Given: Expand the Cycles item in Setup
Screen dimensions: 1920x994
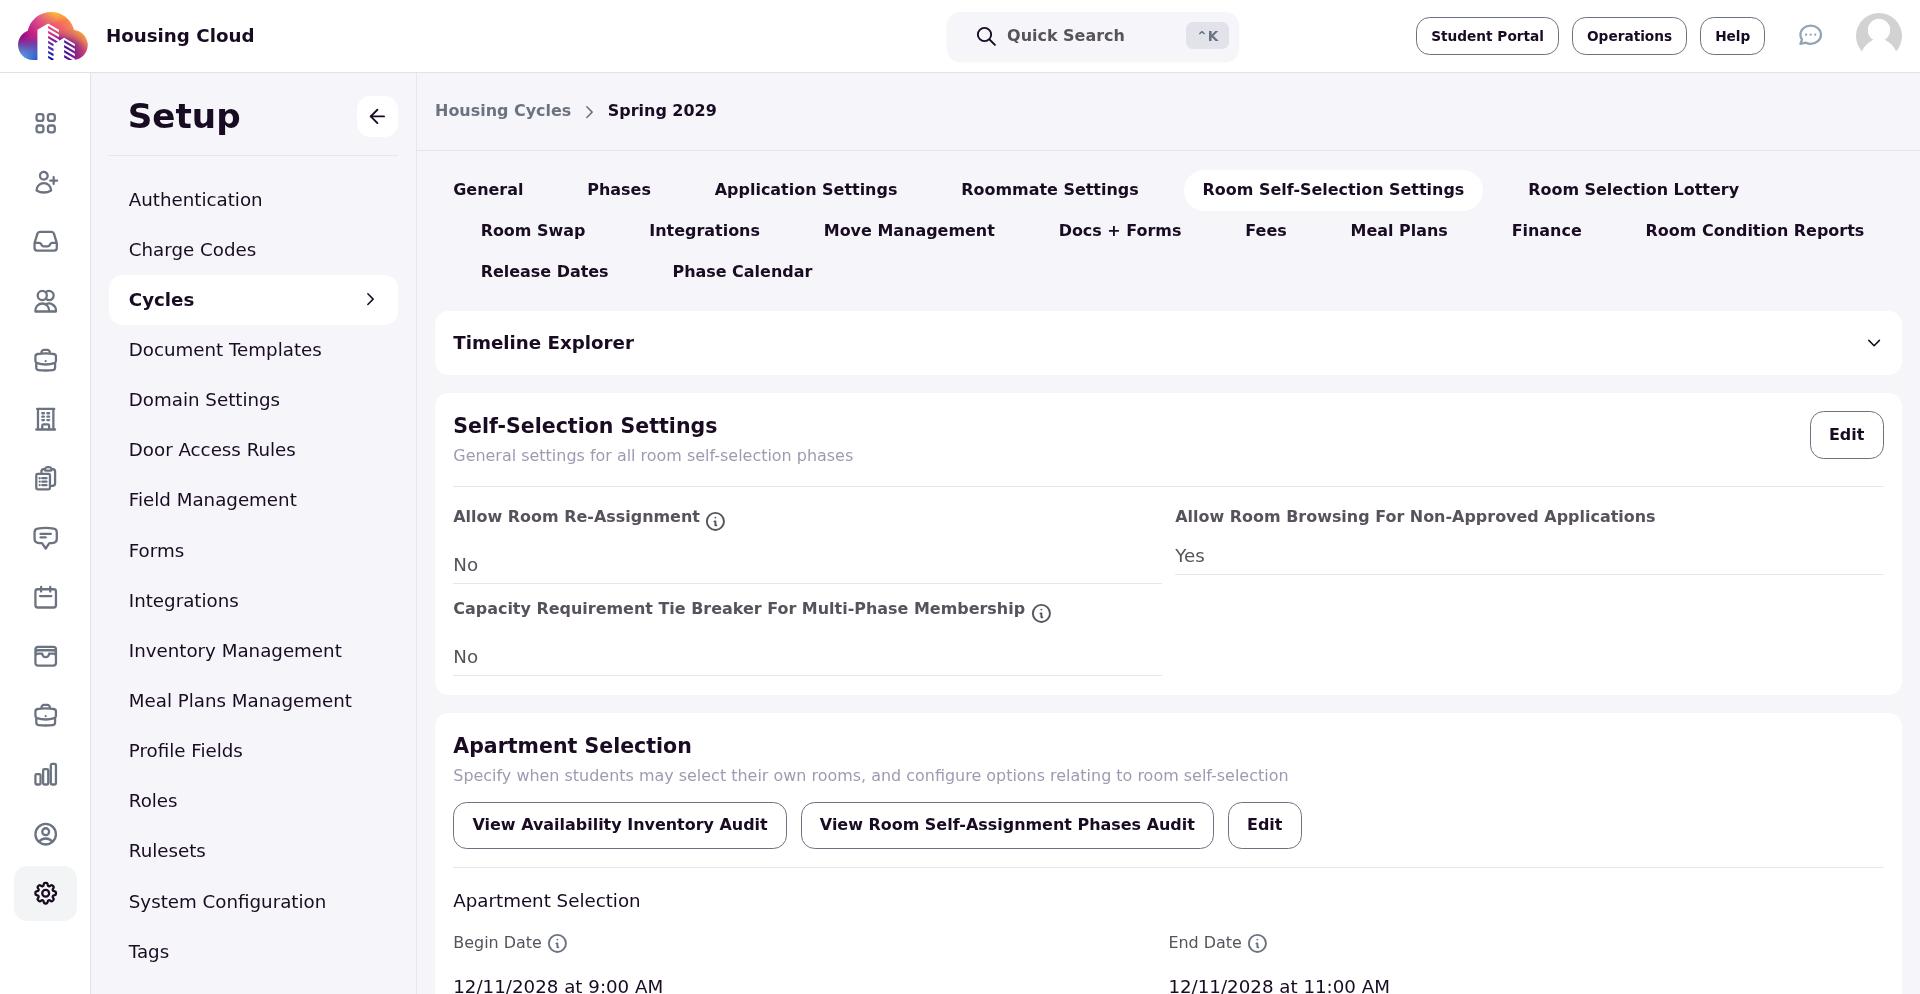Looking at the screenshot, I should (x=371, y=299).
